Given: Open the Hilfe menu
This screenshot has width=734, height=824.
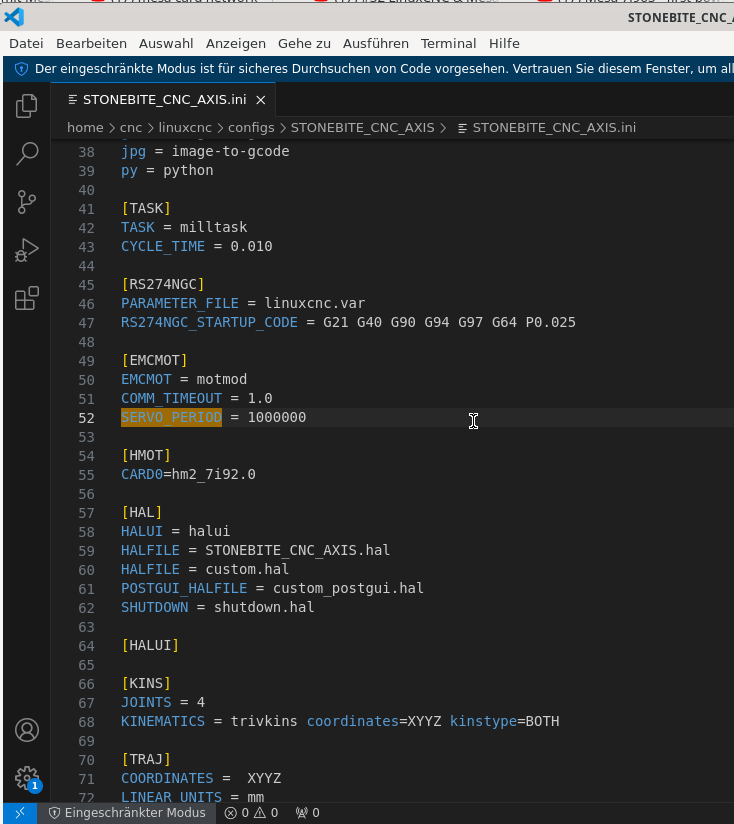Looking at the screenshot, I should 504,44.
